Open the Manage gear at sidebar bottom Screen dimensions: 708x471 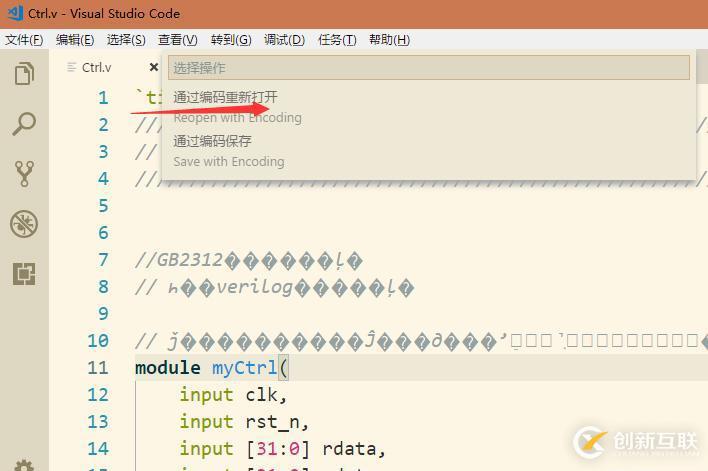tap(24, 465)
